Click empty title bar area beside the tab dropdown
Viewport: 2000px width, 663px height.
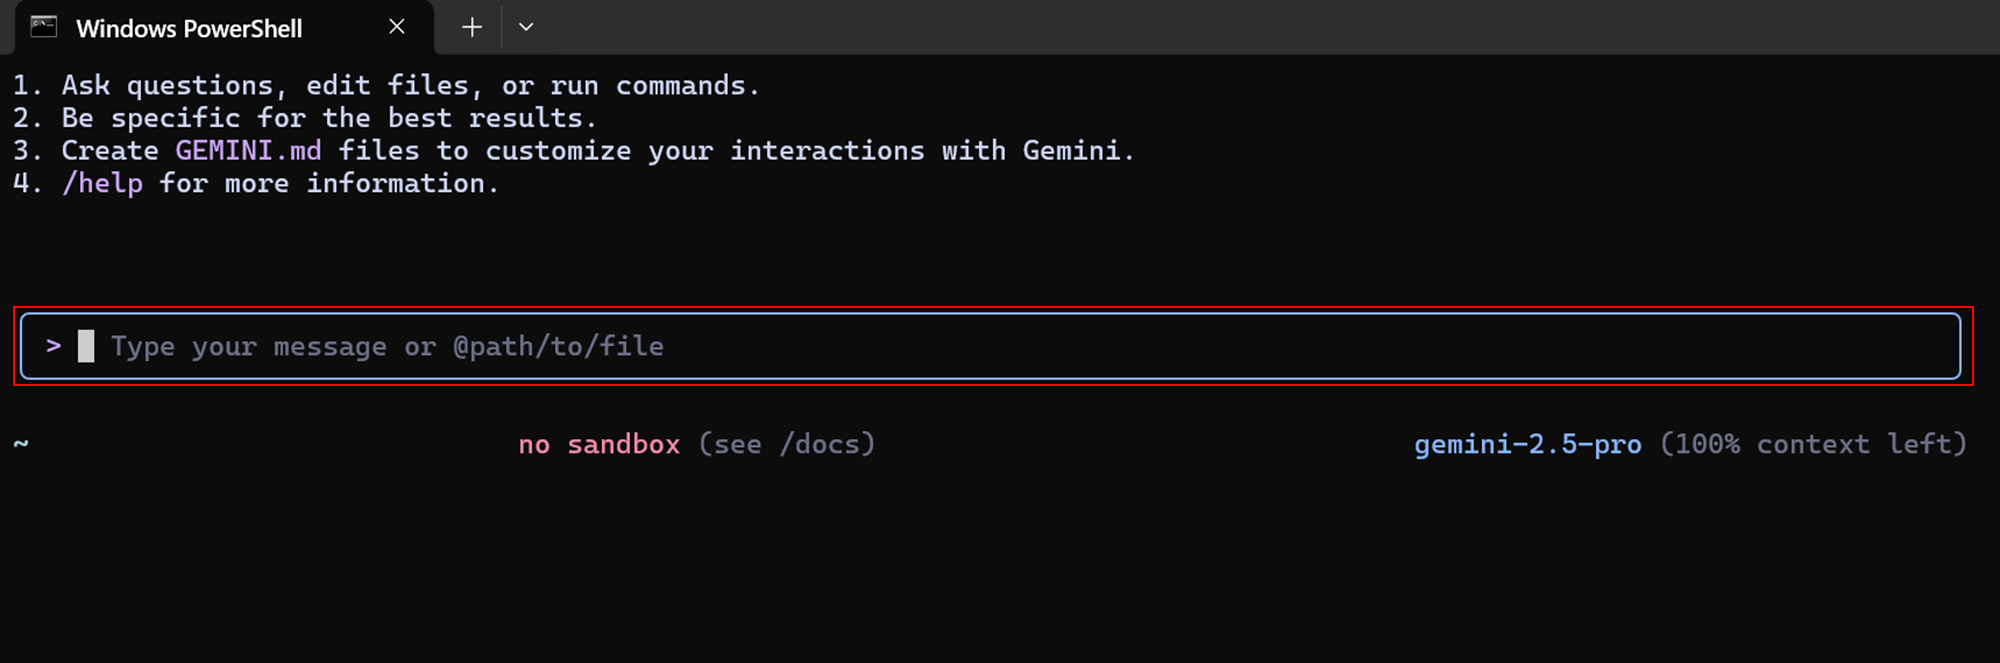[1270, 27]
